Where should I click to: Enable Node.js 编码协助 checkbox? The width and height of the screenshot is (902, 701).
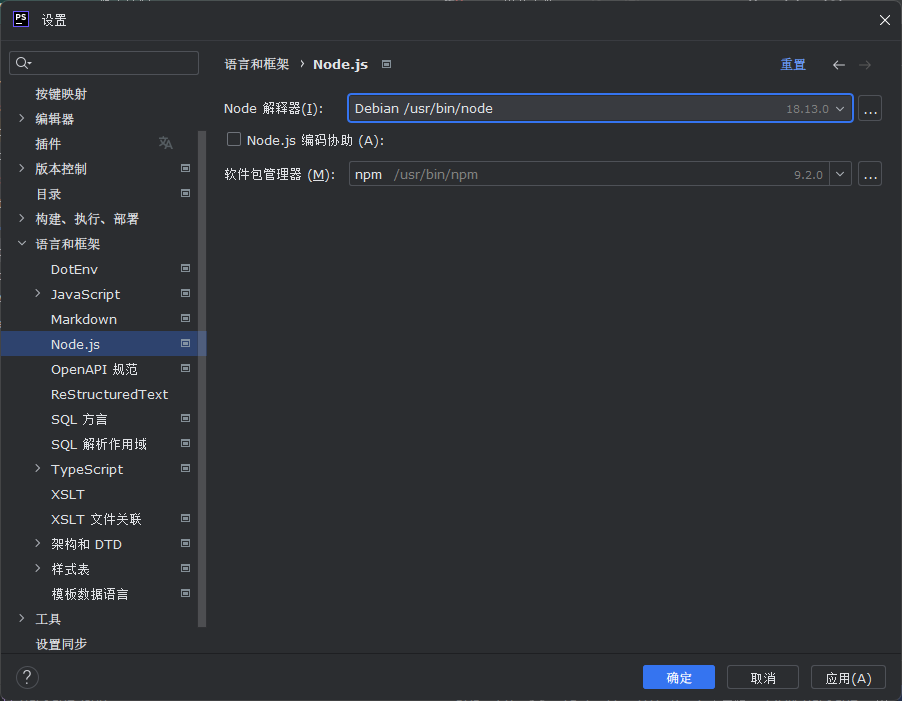tap(234, 139)
